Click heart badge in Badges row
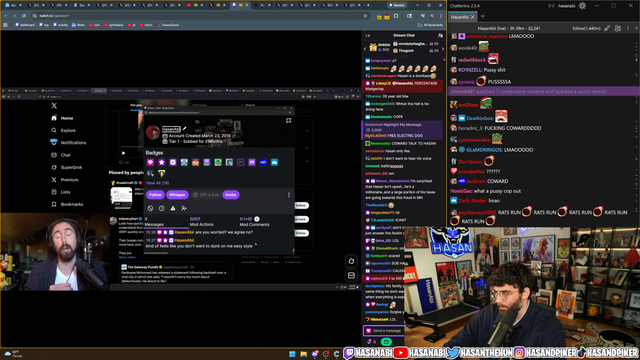 150,162
